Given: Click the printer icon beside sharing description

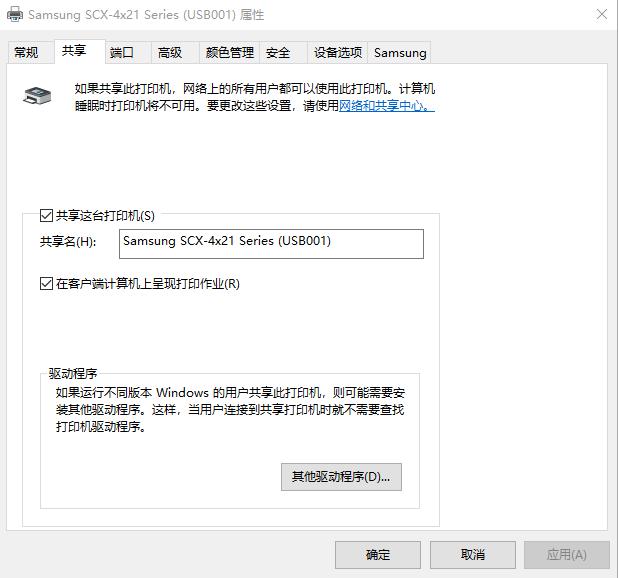Looking at the screenshot, I should (x=37, y=96).
